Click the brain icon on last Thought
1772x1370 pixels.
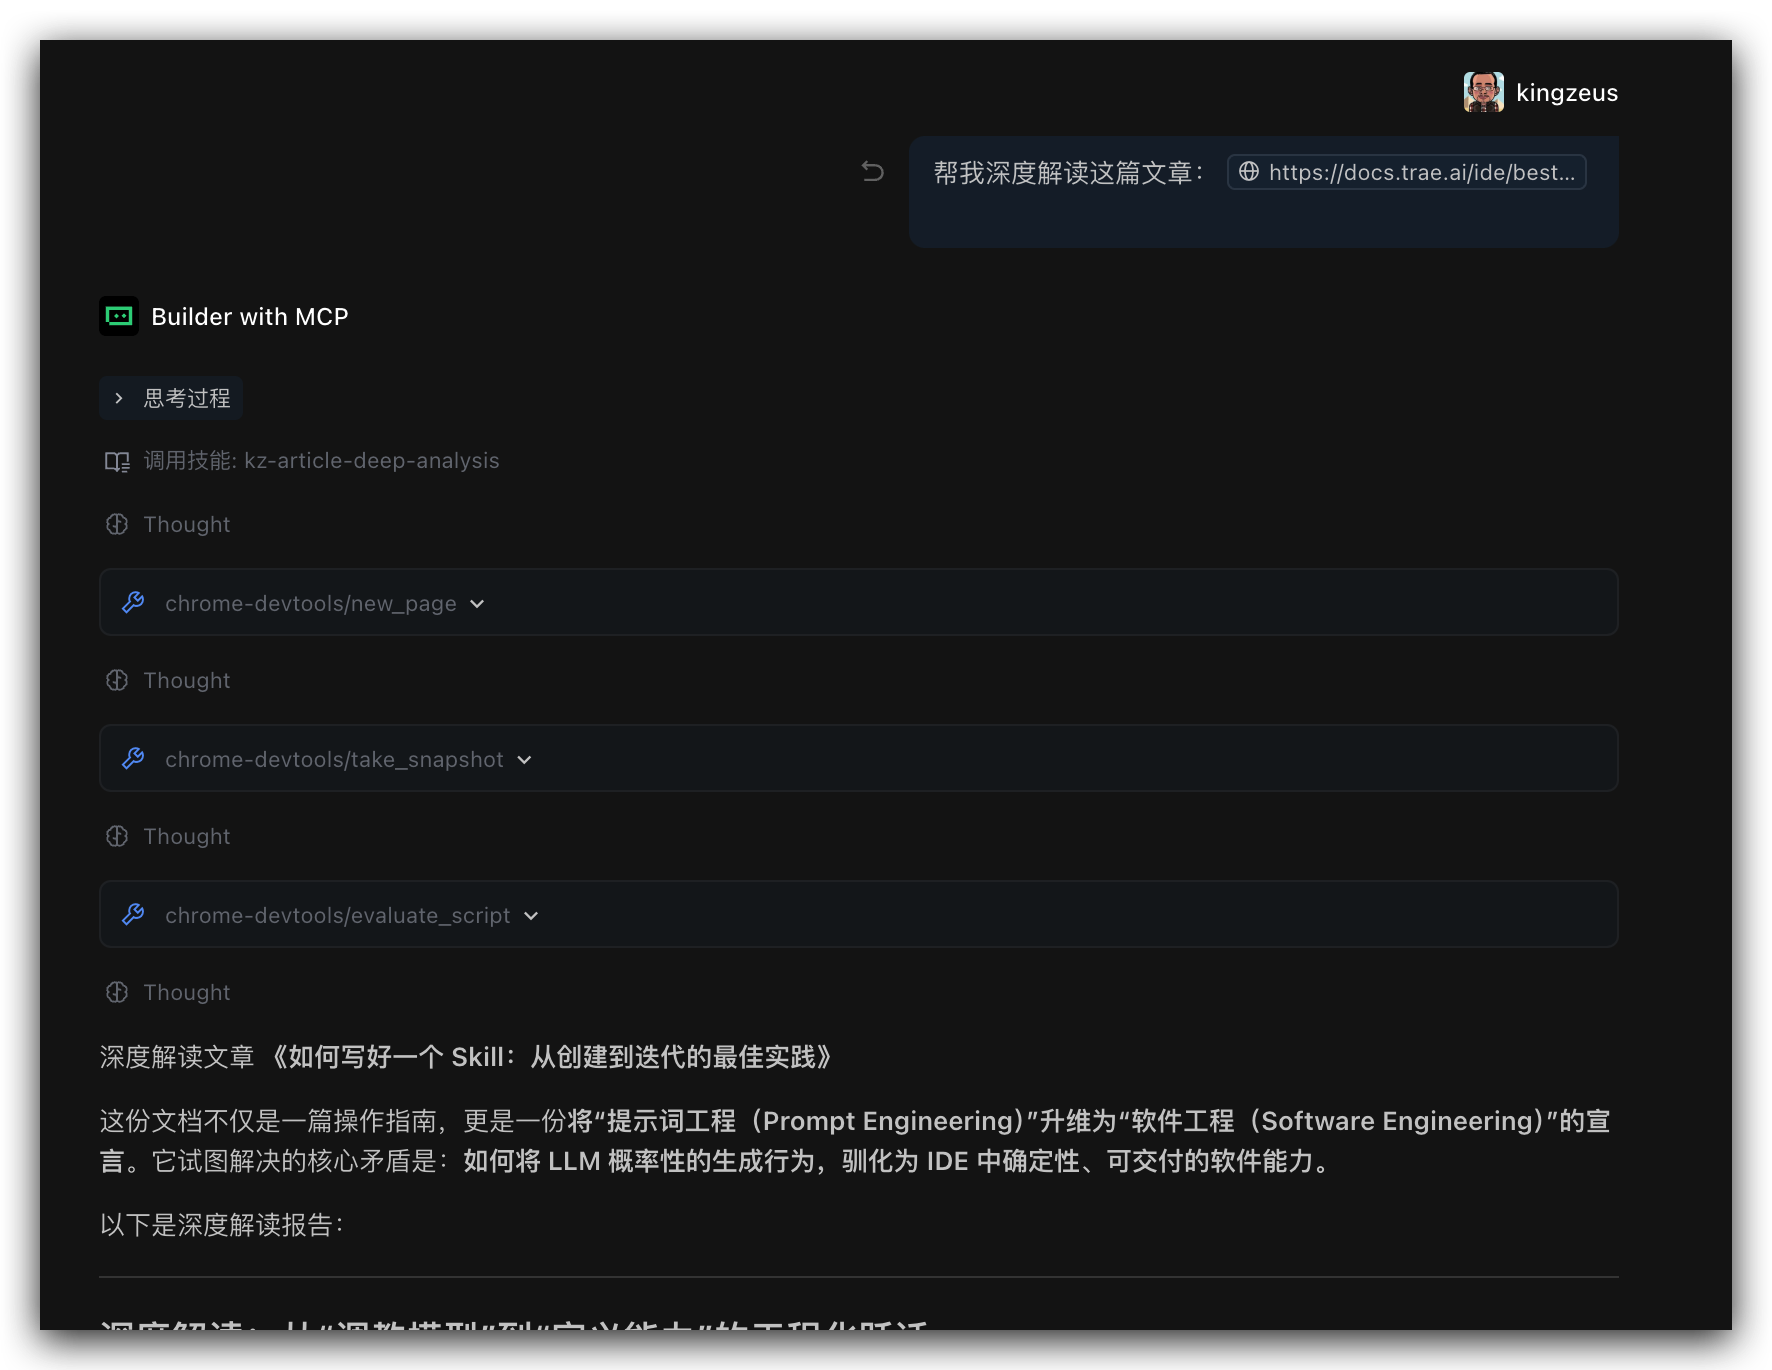point(117,992)
